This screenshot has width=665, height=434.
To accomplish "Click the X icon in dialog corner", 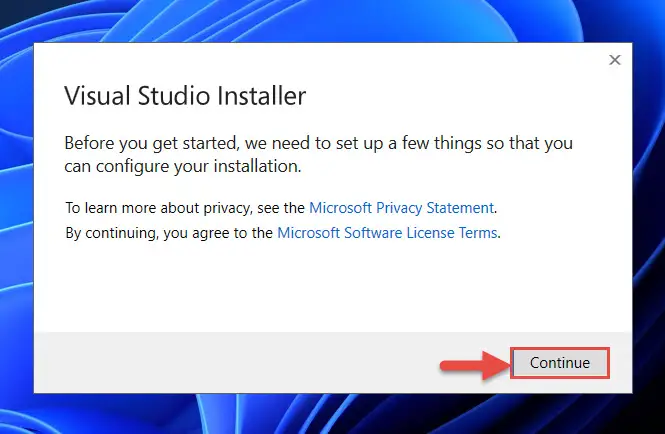I will (x=615, y=60).
